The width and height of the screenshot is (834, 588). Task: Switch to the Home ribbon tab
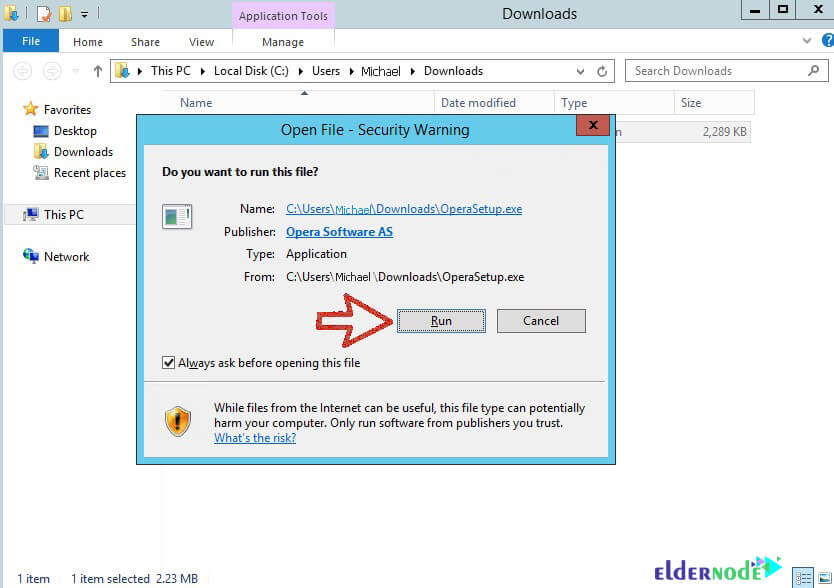(88, 42)
